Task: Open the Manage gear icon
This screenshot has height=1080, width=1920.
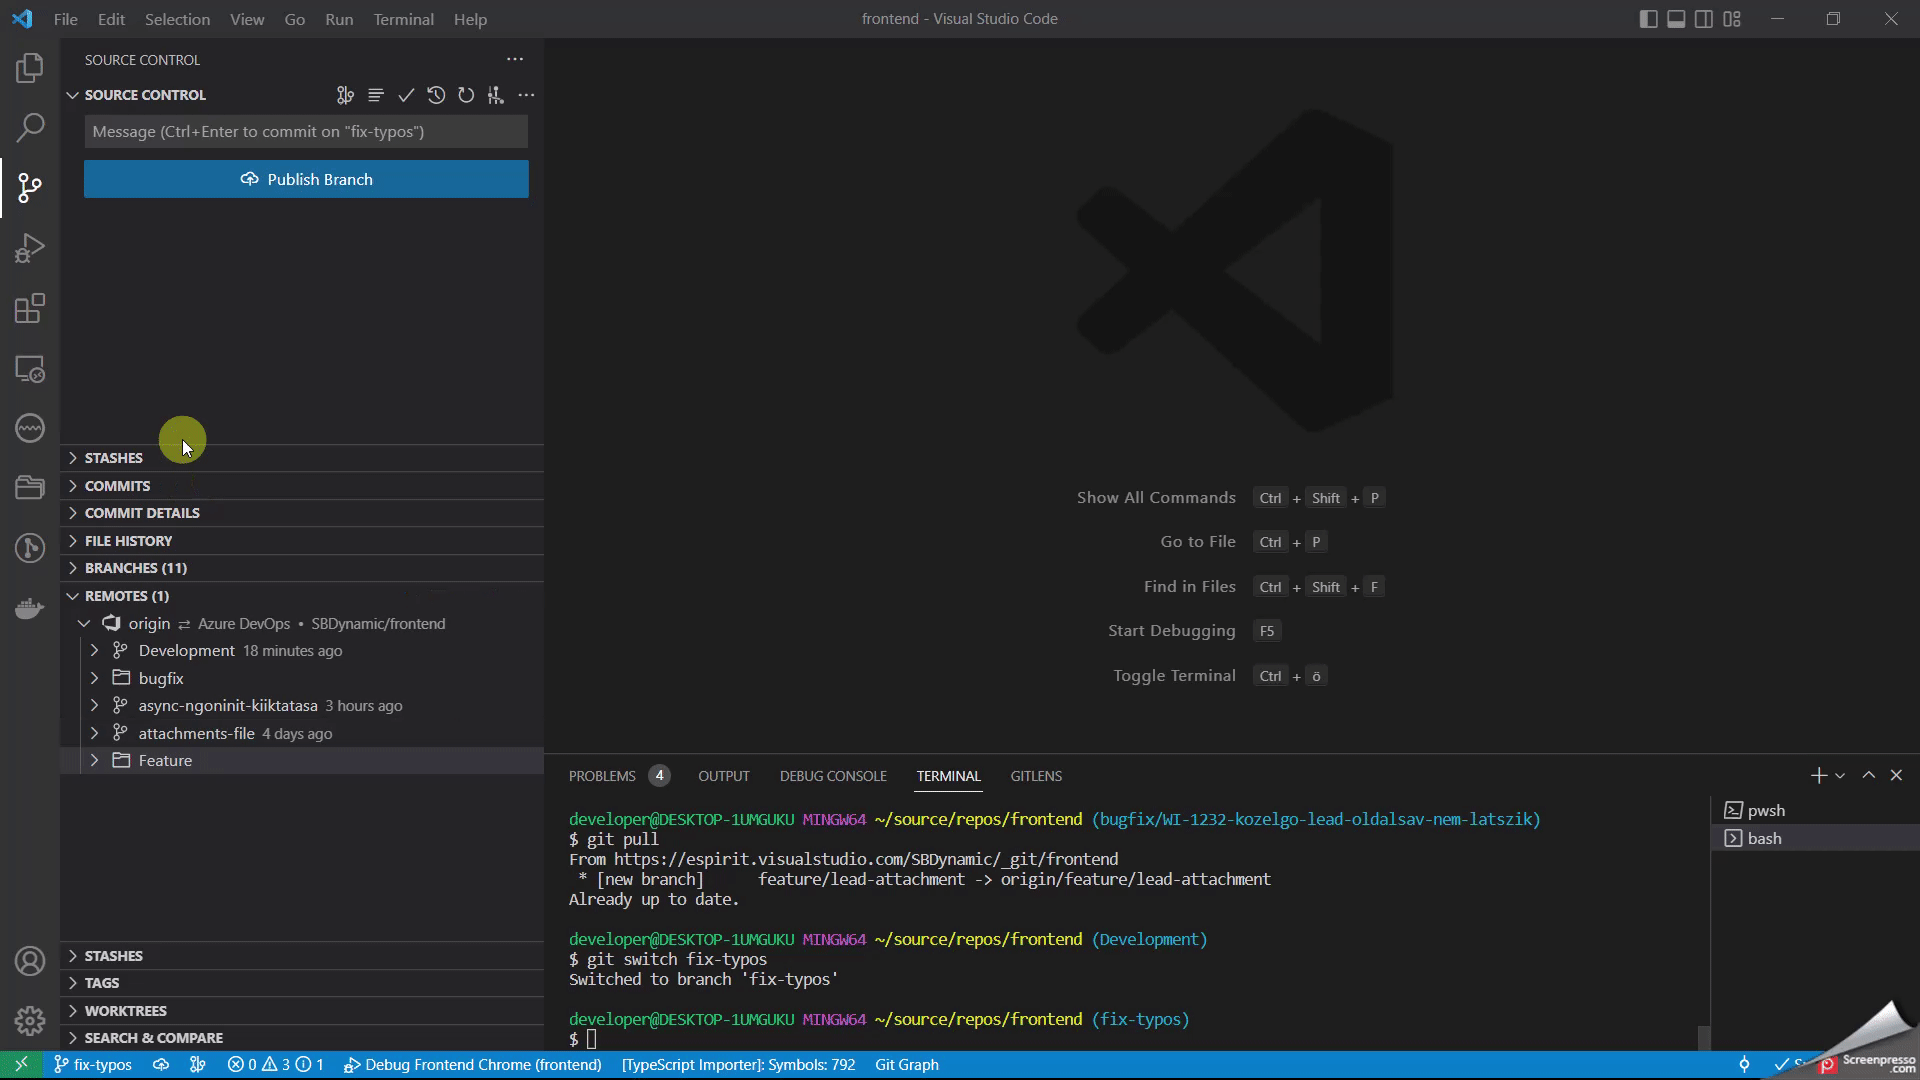Action: pyautogui.click(x=30, y=1021)
